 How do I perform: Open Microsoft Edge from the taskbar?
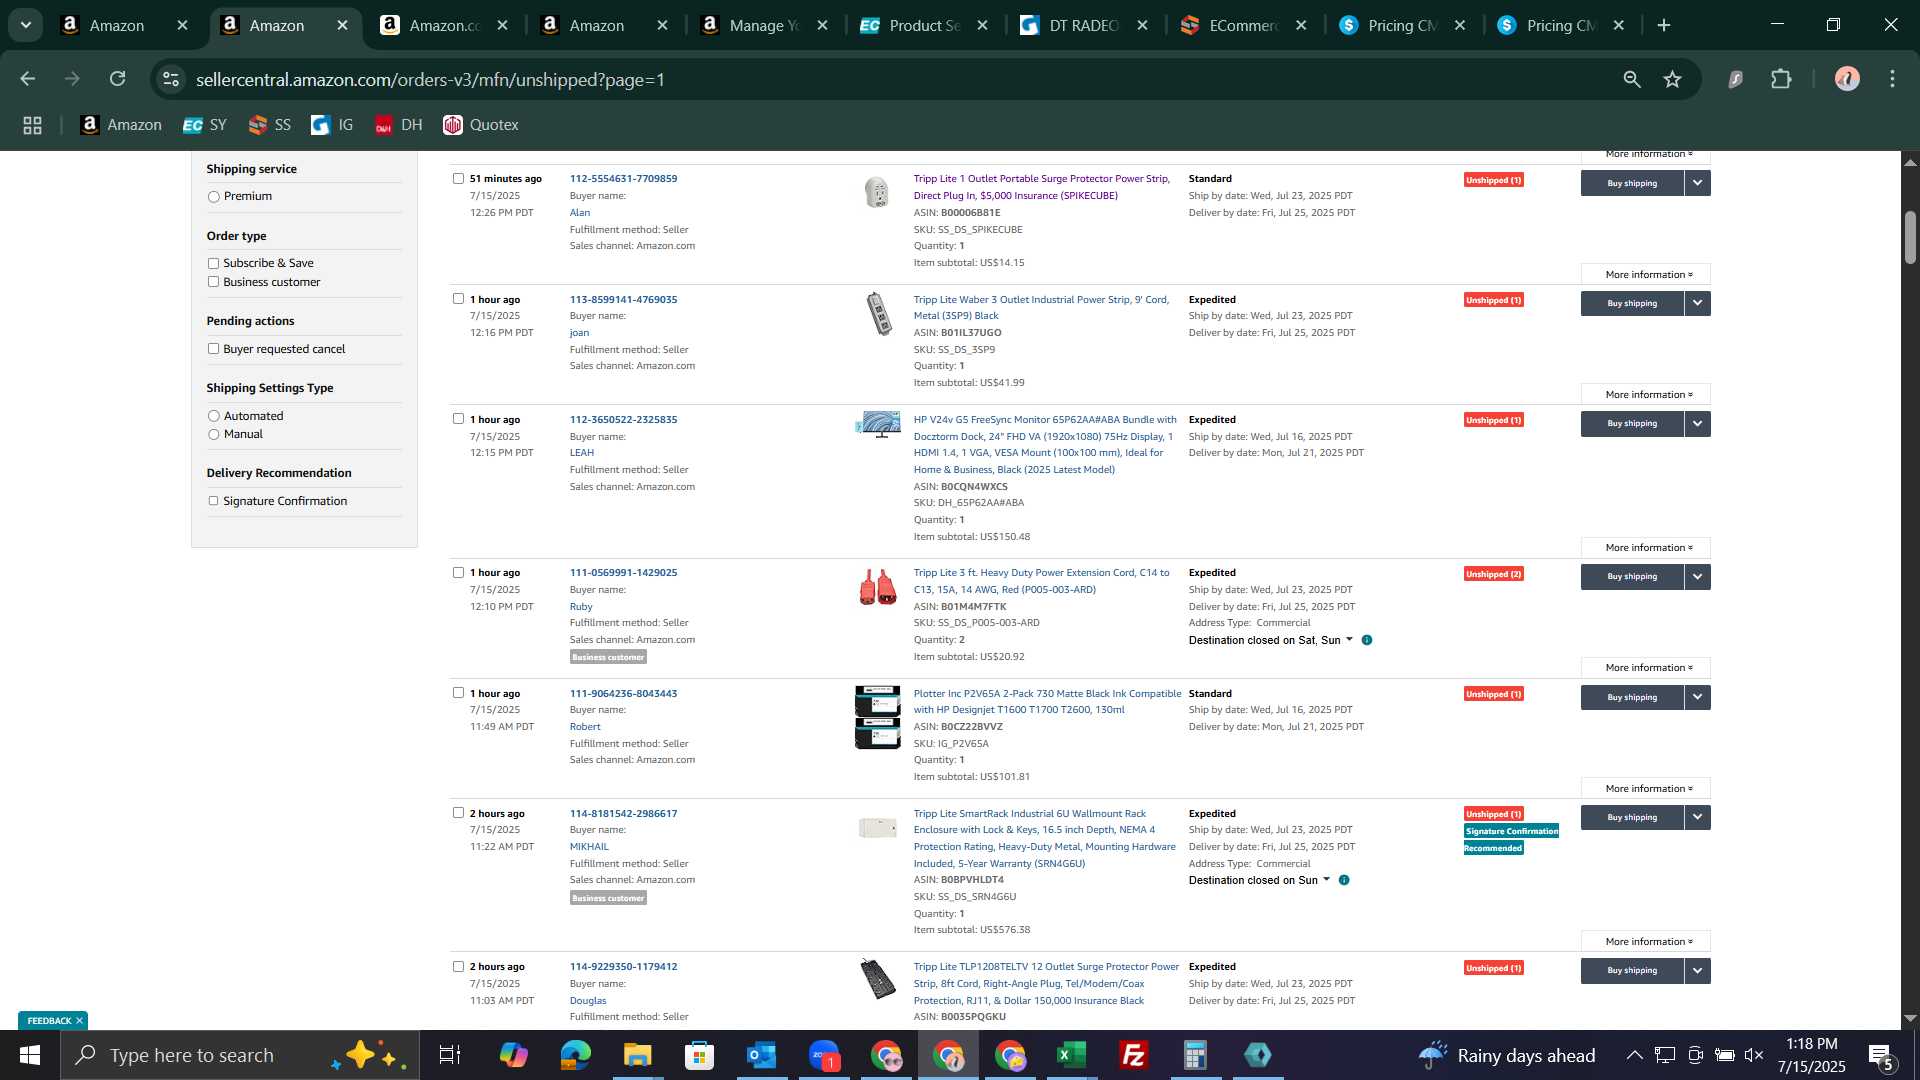(x=576, y=1055)
